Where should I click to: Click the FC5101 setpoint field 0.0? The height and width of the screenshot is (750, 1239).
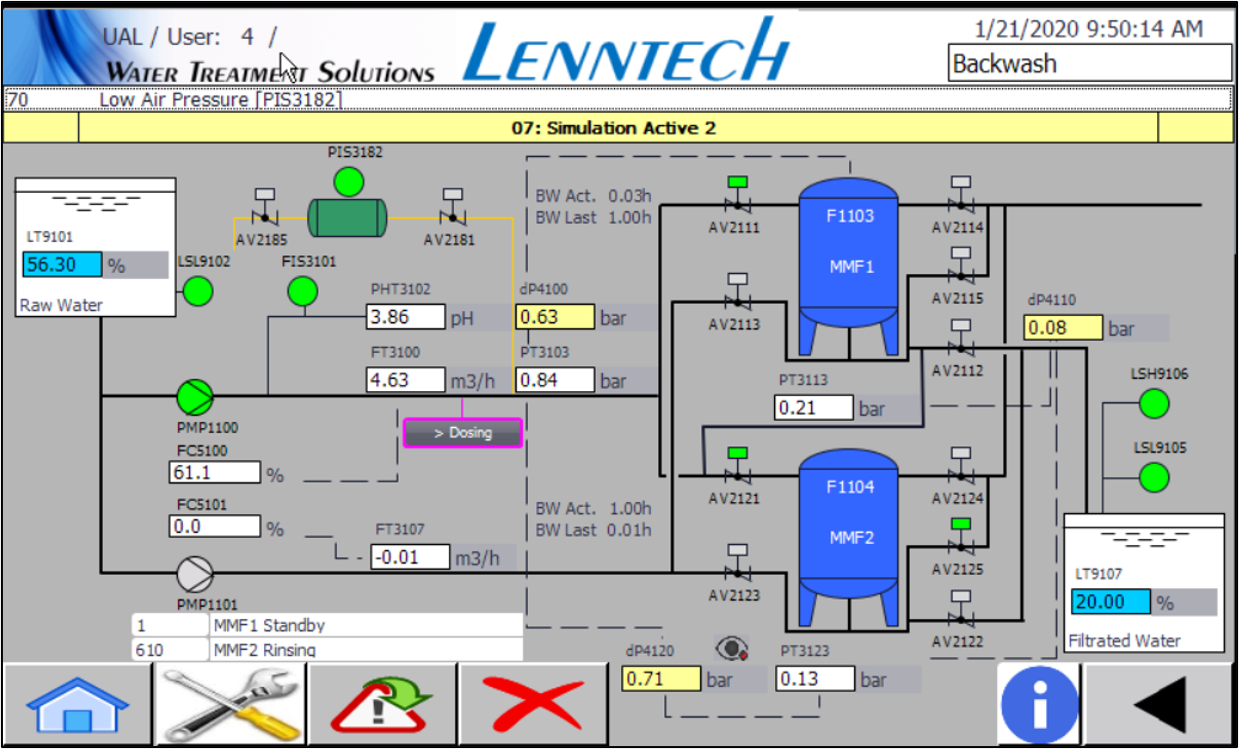click(215, 527)
